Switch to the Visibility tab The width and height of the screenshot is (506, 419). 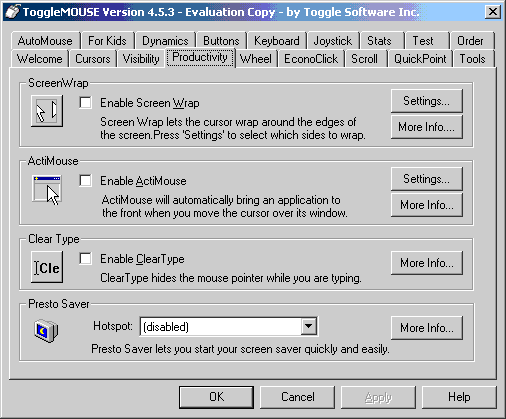click(x=141, y=59)
